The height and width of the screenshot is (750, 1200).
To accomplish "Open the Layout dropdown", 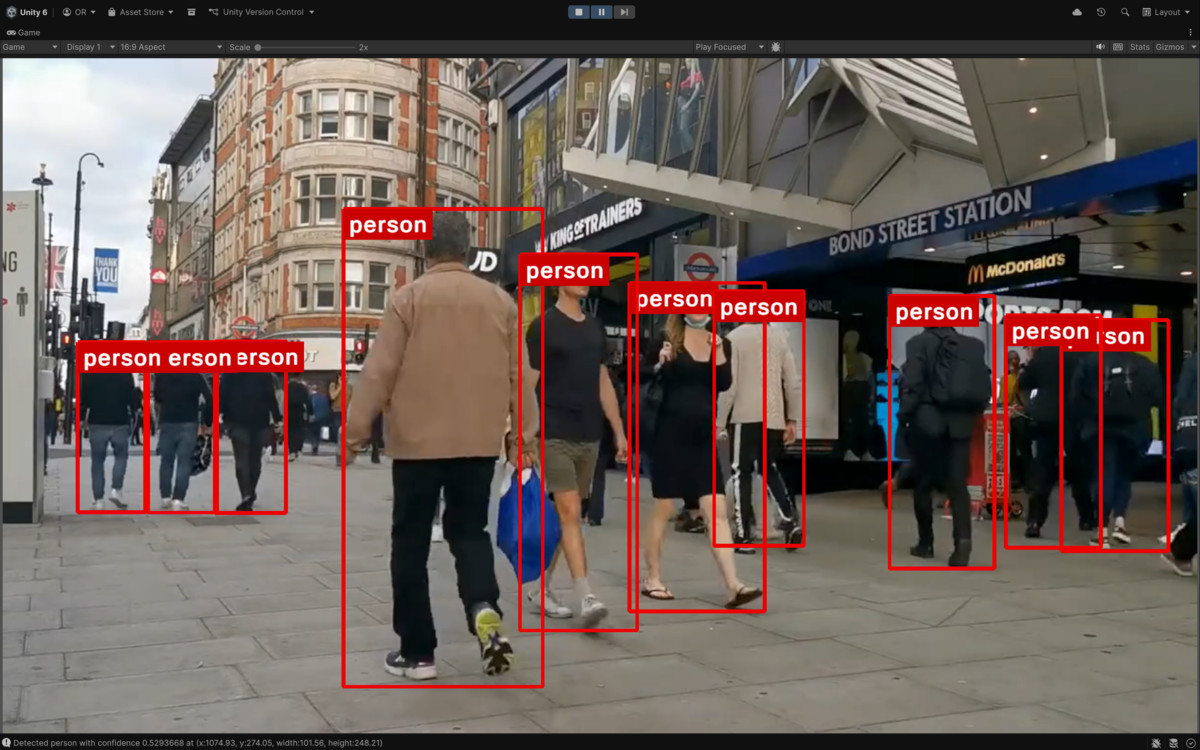I will pyautogui.click(x=1167, y=12).
